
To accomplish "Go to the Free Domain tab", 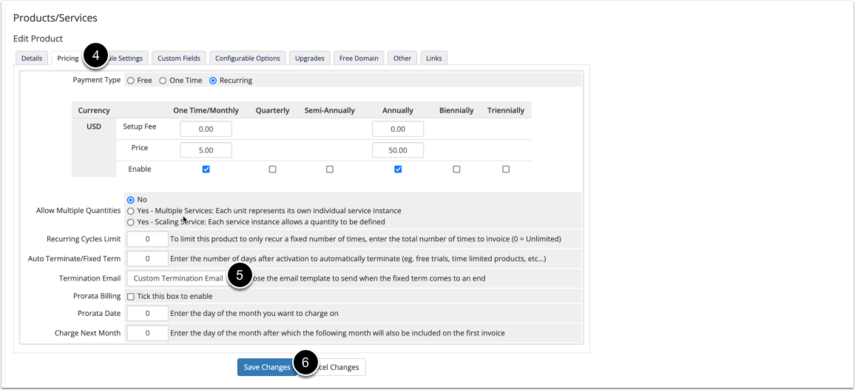I will pos(359,58).
